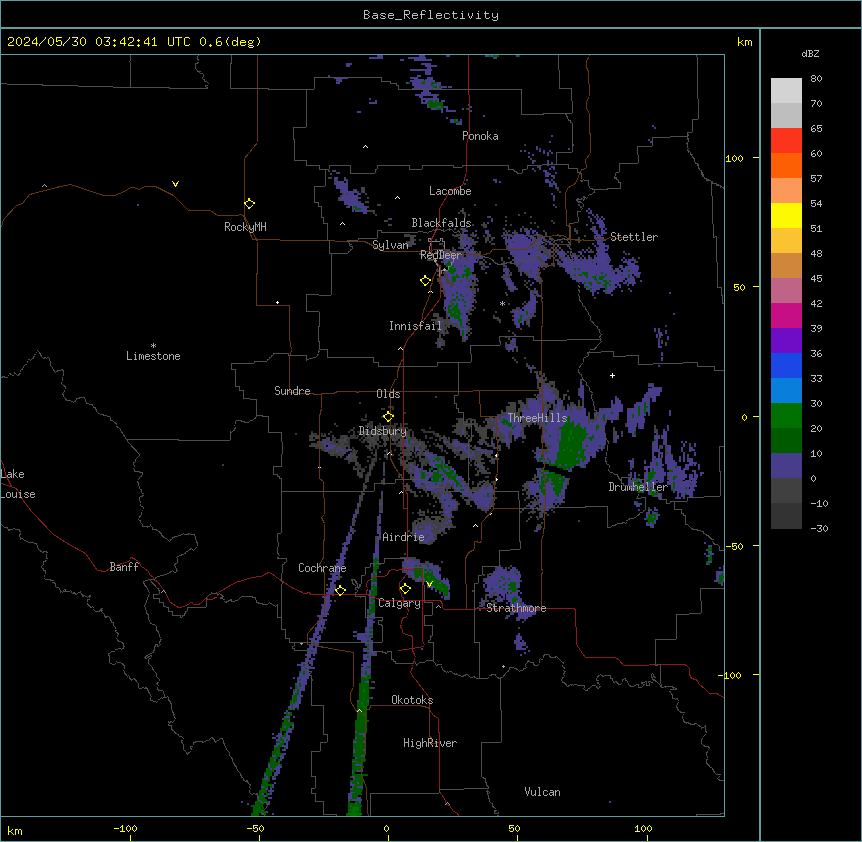
Task: Click the Stettler town label
Action: coord(634,237)
